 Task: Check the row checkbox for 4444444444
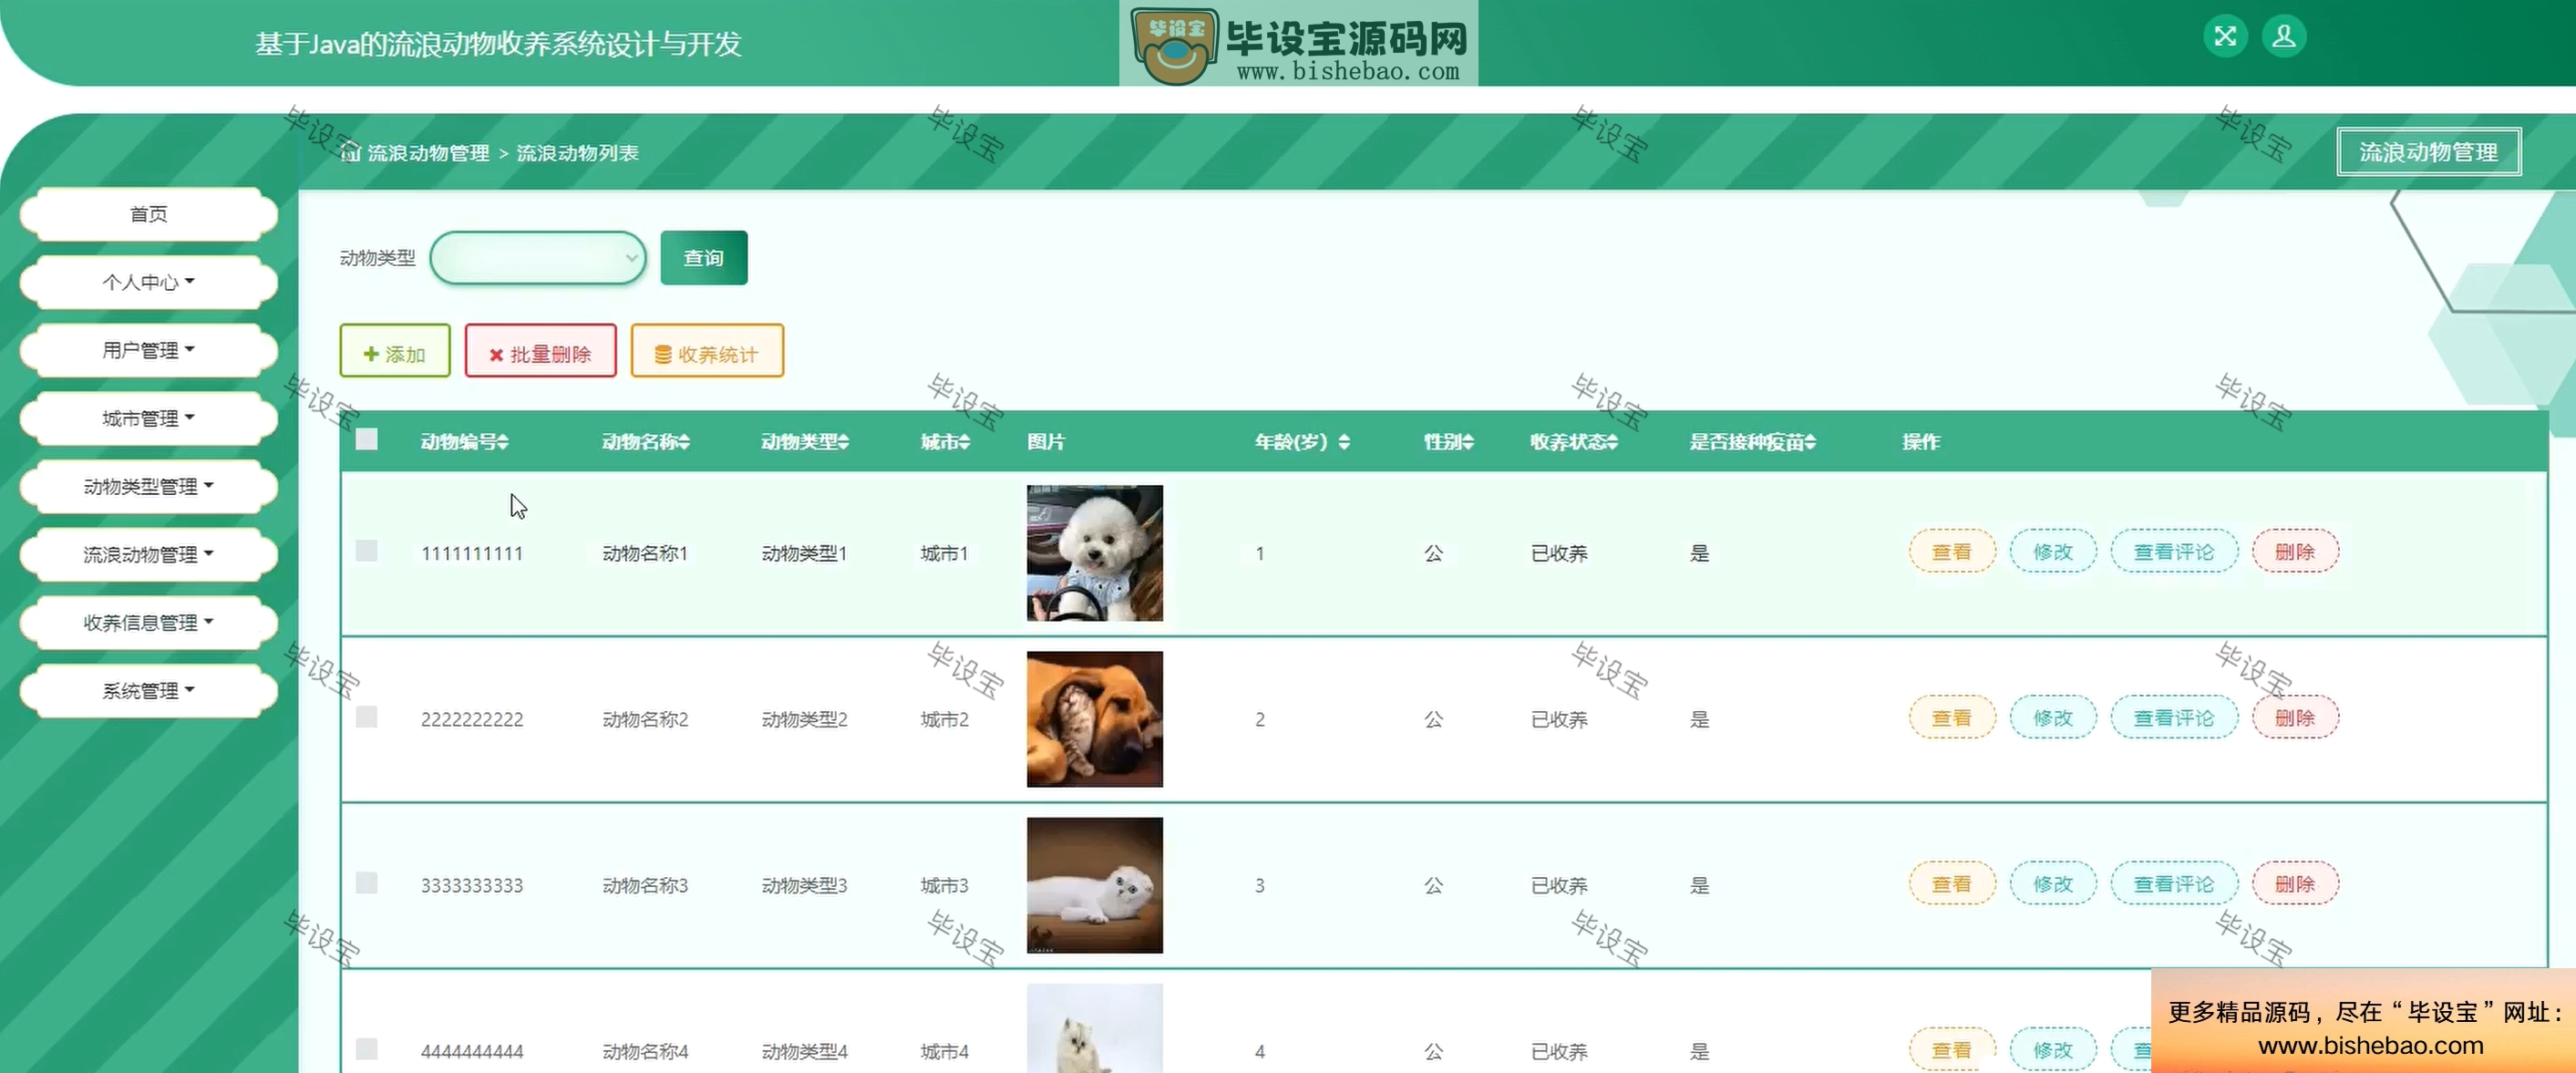click(367, 1049)
